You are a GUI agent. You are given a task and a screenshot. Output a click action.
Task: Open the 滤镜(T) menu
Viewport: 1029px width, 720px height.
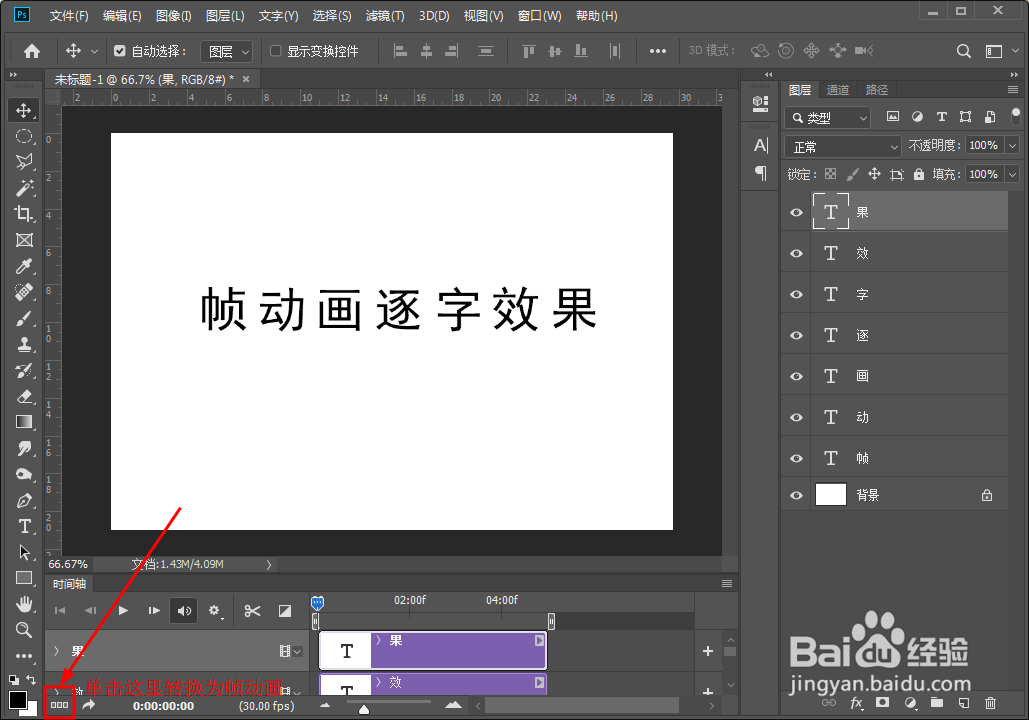[385, 16]
